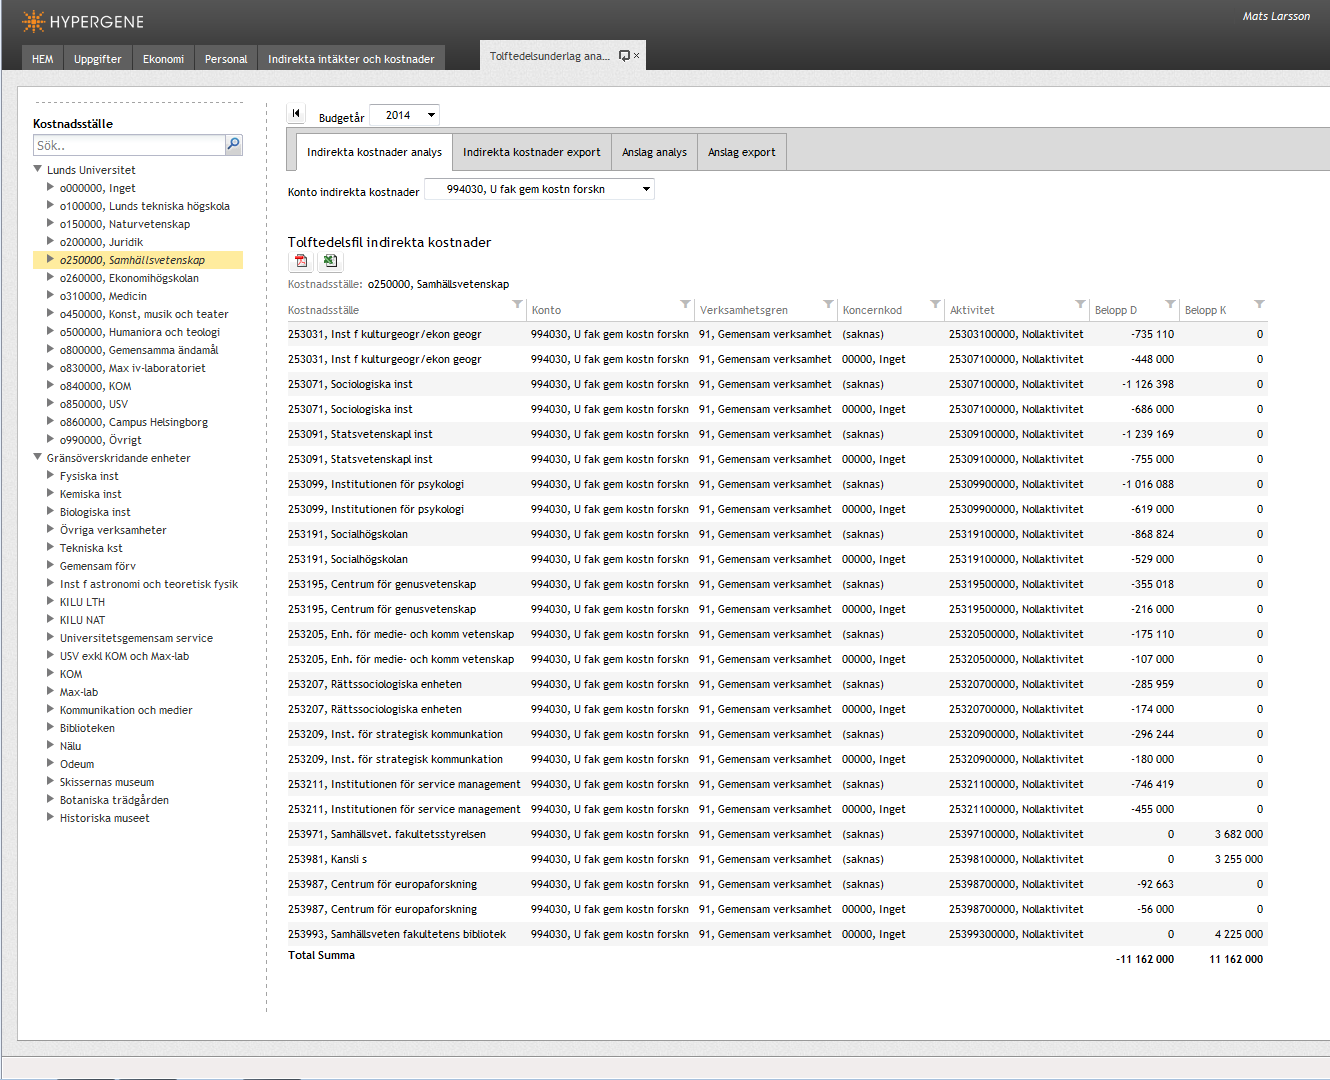
Task: Open the Budgetår 2014 dropdown
Action: [404, 115]
